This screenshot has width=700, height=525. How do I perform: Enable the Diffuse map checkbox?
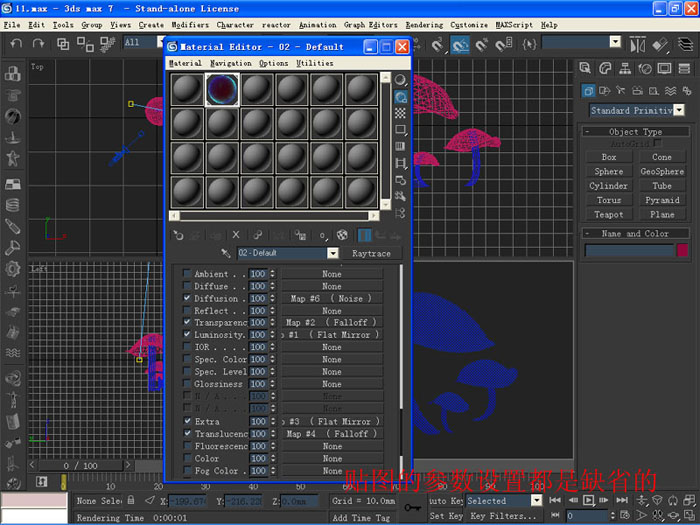tap(187, 286)
